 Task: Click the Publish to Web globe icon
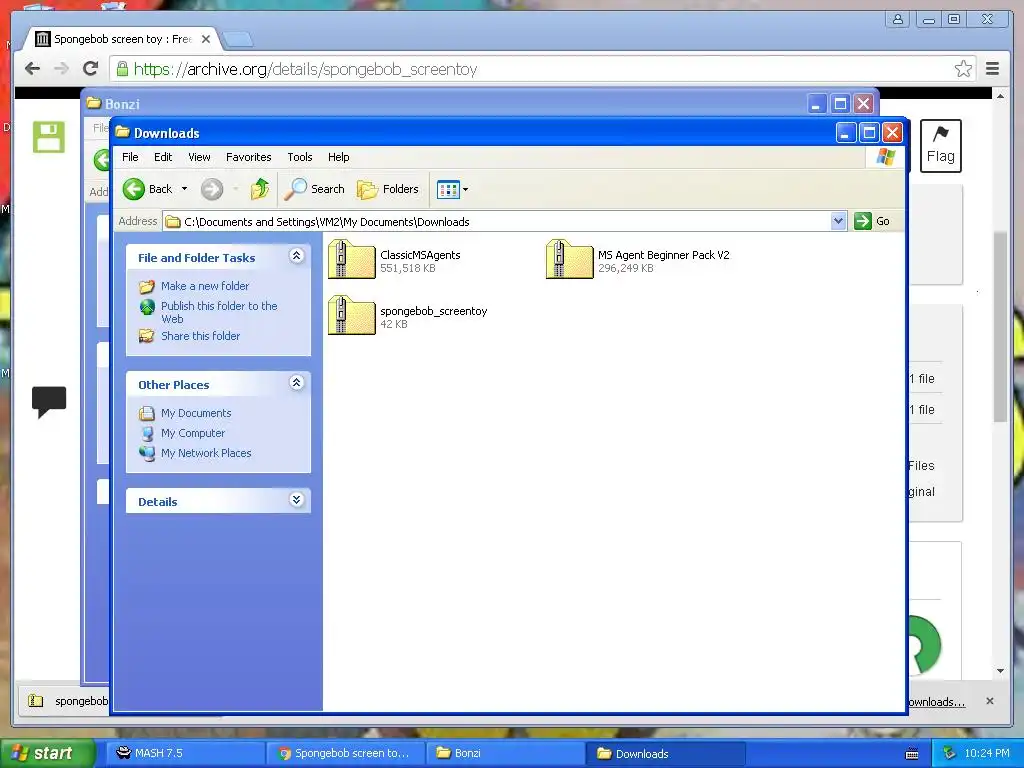click(147, 306)
